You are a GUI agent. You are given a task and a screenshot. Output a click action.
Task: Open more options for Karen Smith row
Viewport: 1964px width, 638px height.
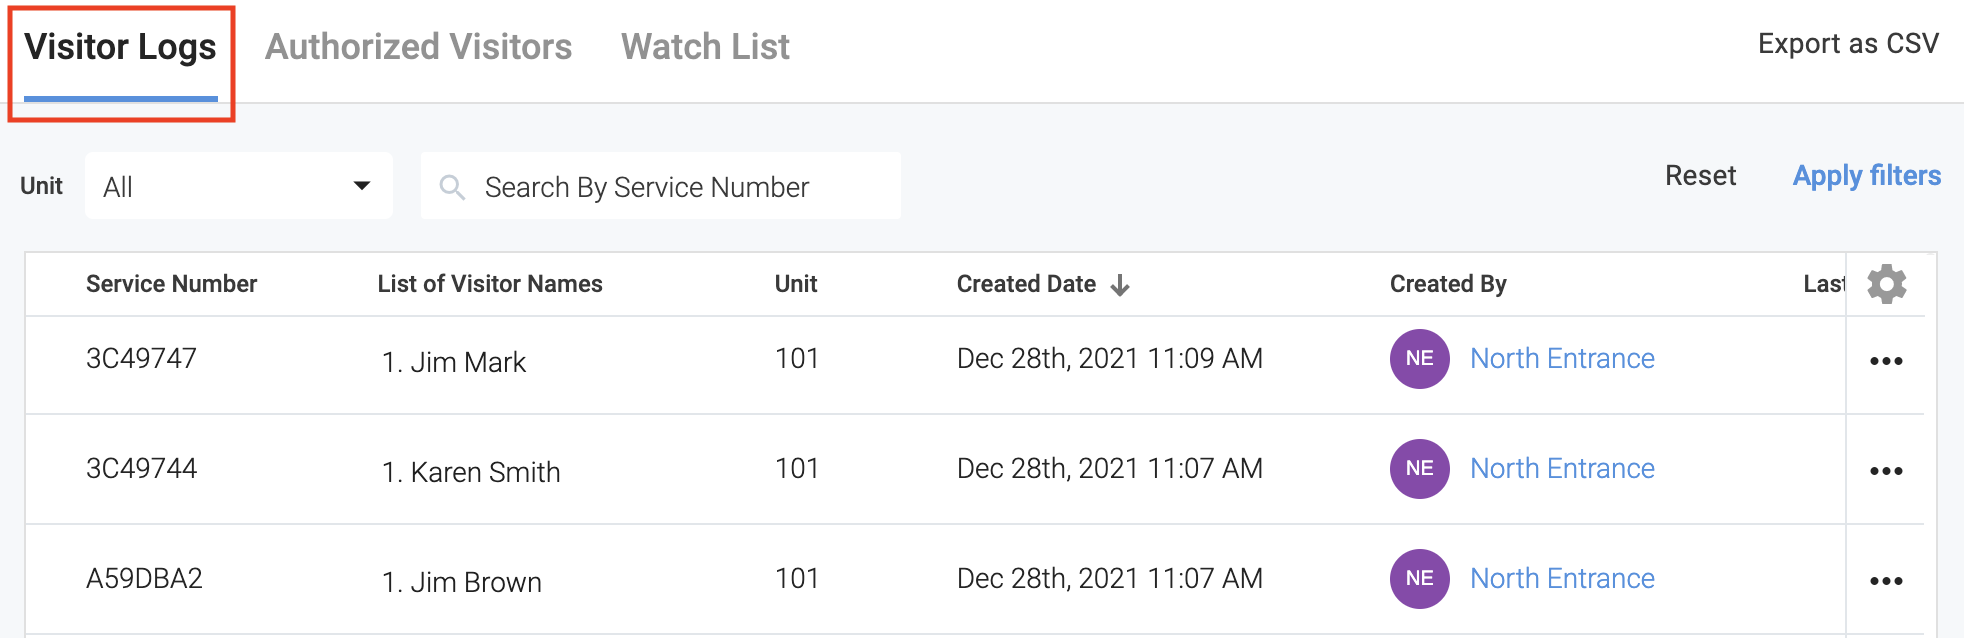tap(1886, 471)
